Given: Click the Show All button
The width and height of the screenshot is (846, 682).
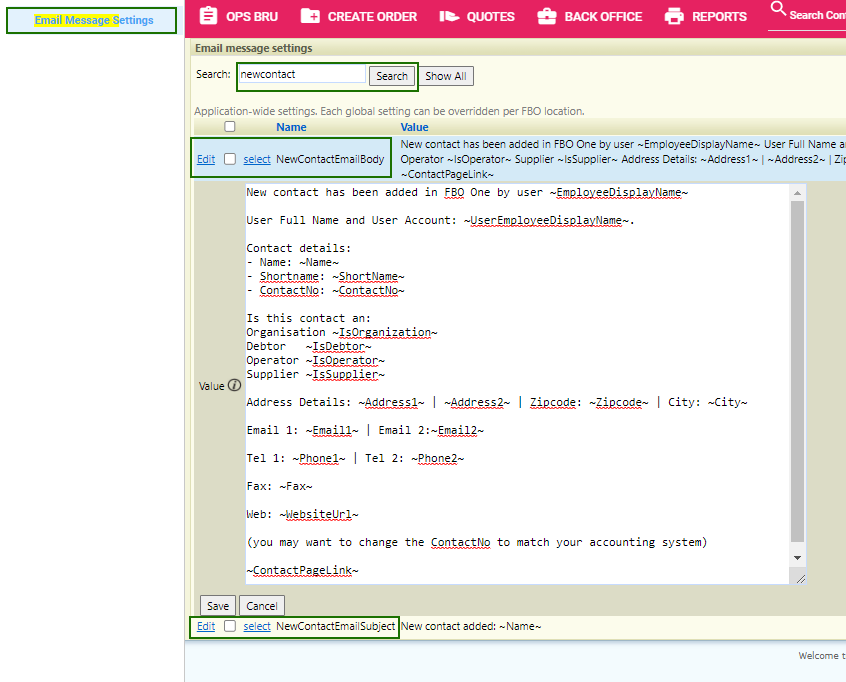Looking at the screenshot, I should [x=446, y=76].
